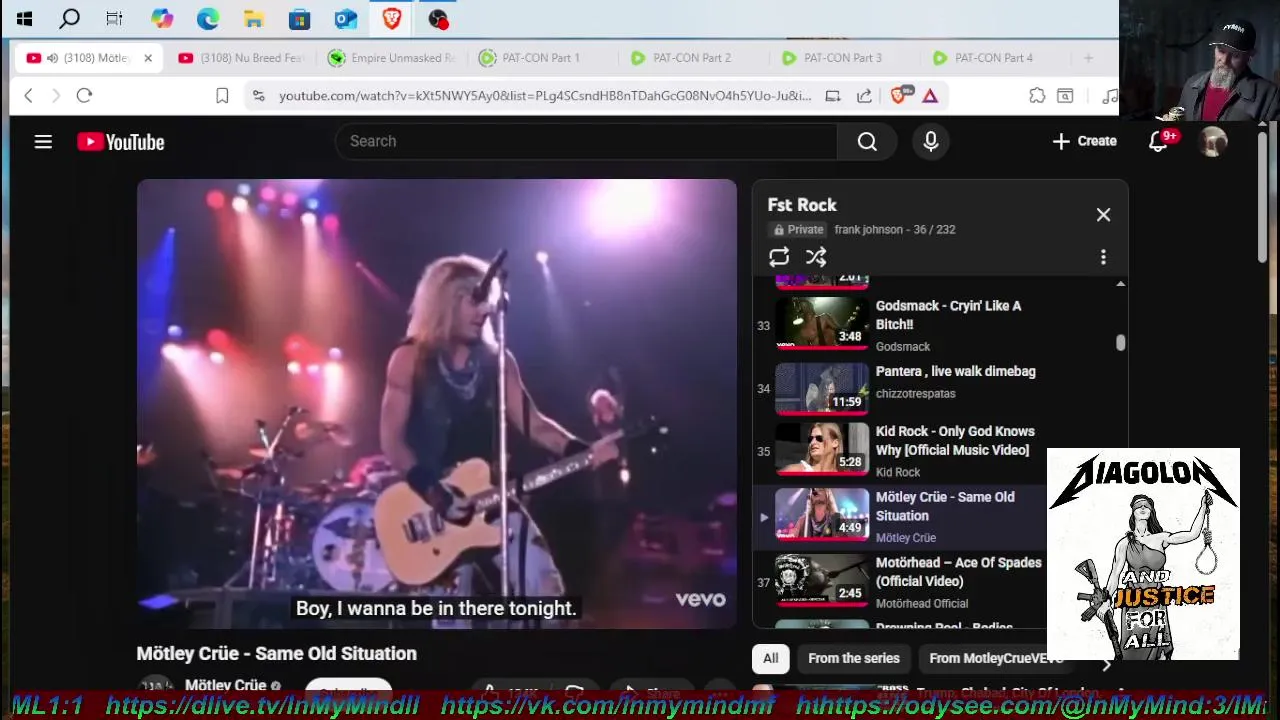
Task: Open playlist three-dot options menu
Action: 1103,257
